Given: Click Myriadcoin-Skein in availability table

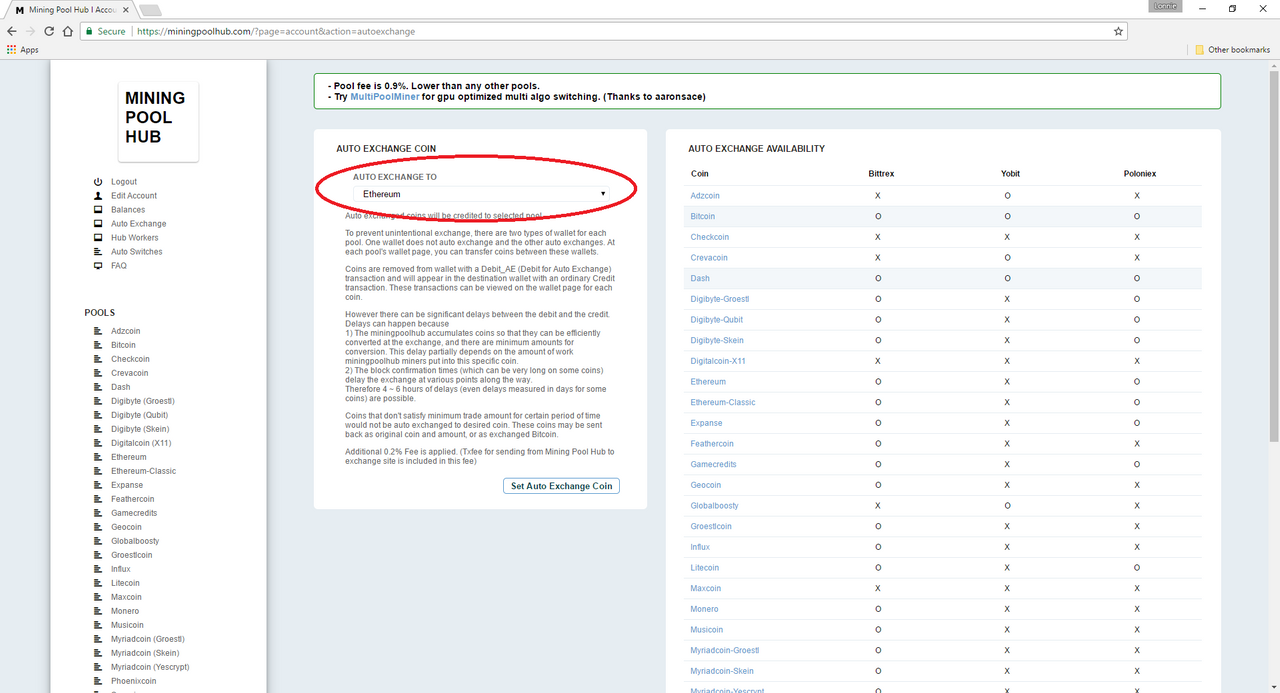Looking at the screenshot, I should point(722,671).
